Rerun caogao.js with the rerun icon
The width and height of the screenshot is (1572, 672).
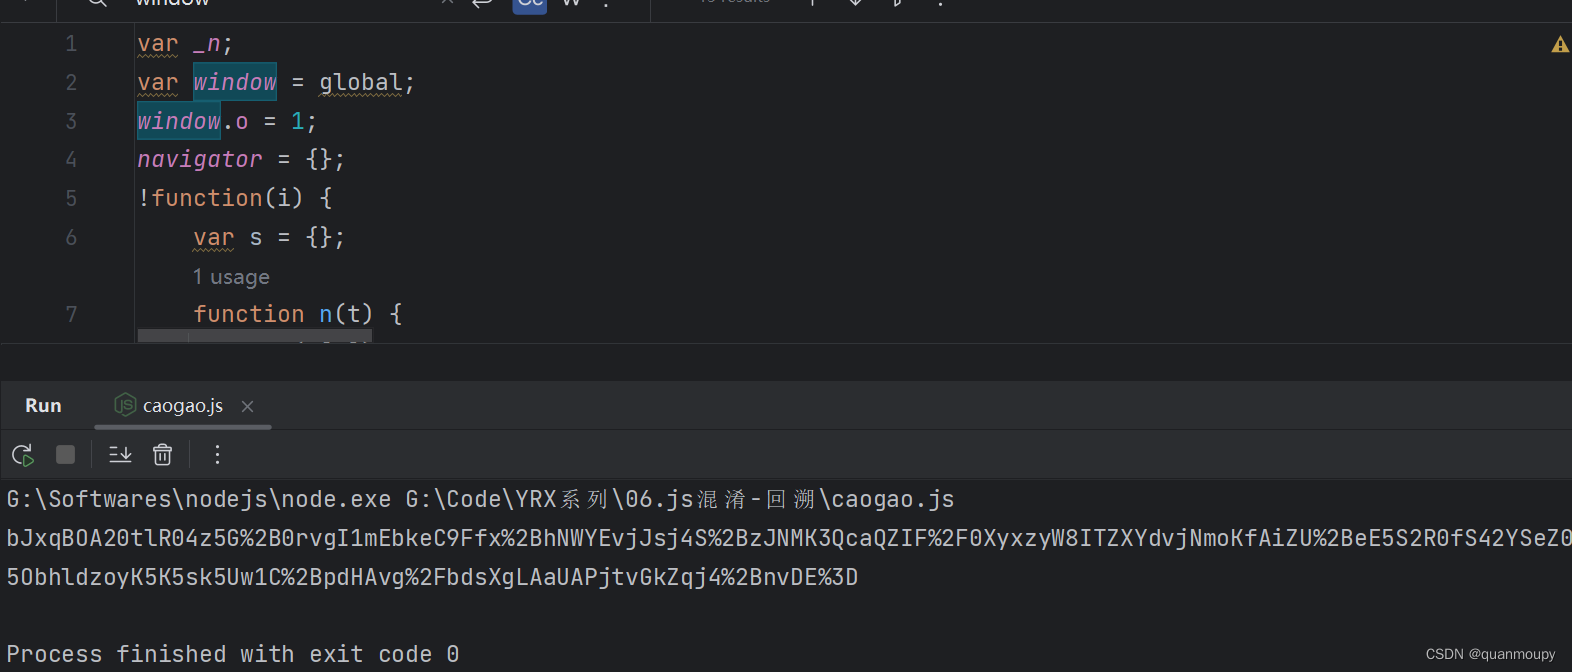(22, 455)
